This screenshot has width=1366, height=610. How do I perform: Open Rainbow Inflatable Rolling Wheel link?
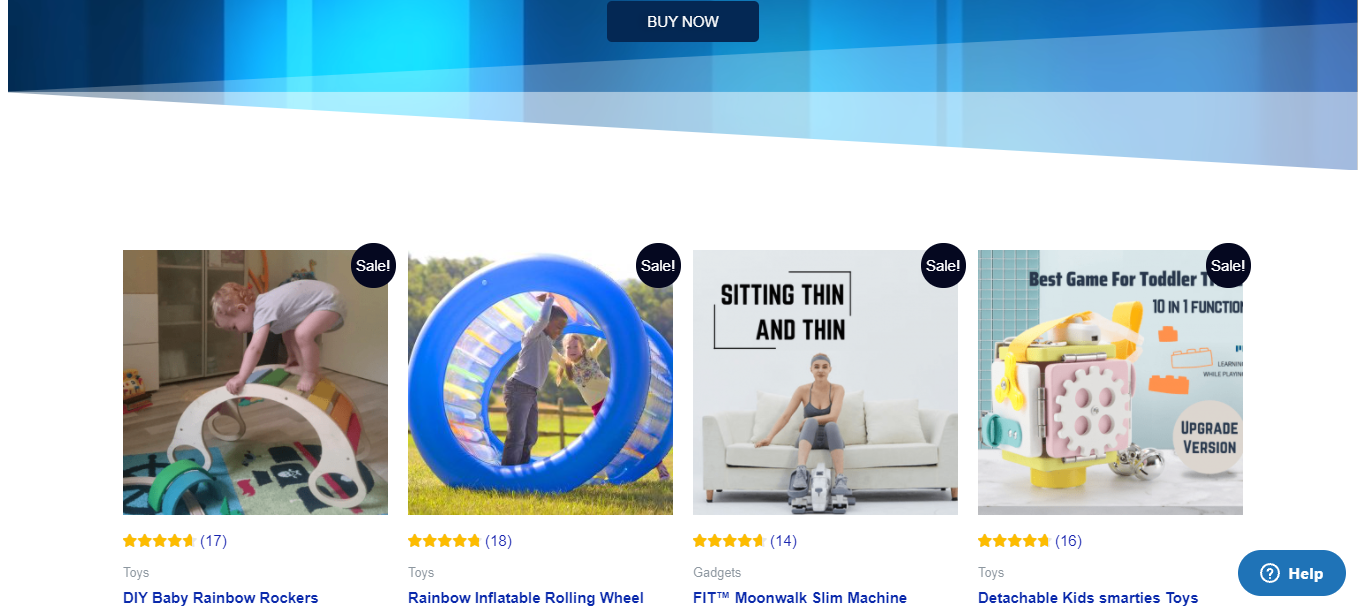coord(526,598)
